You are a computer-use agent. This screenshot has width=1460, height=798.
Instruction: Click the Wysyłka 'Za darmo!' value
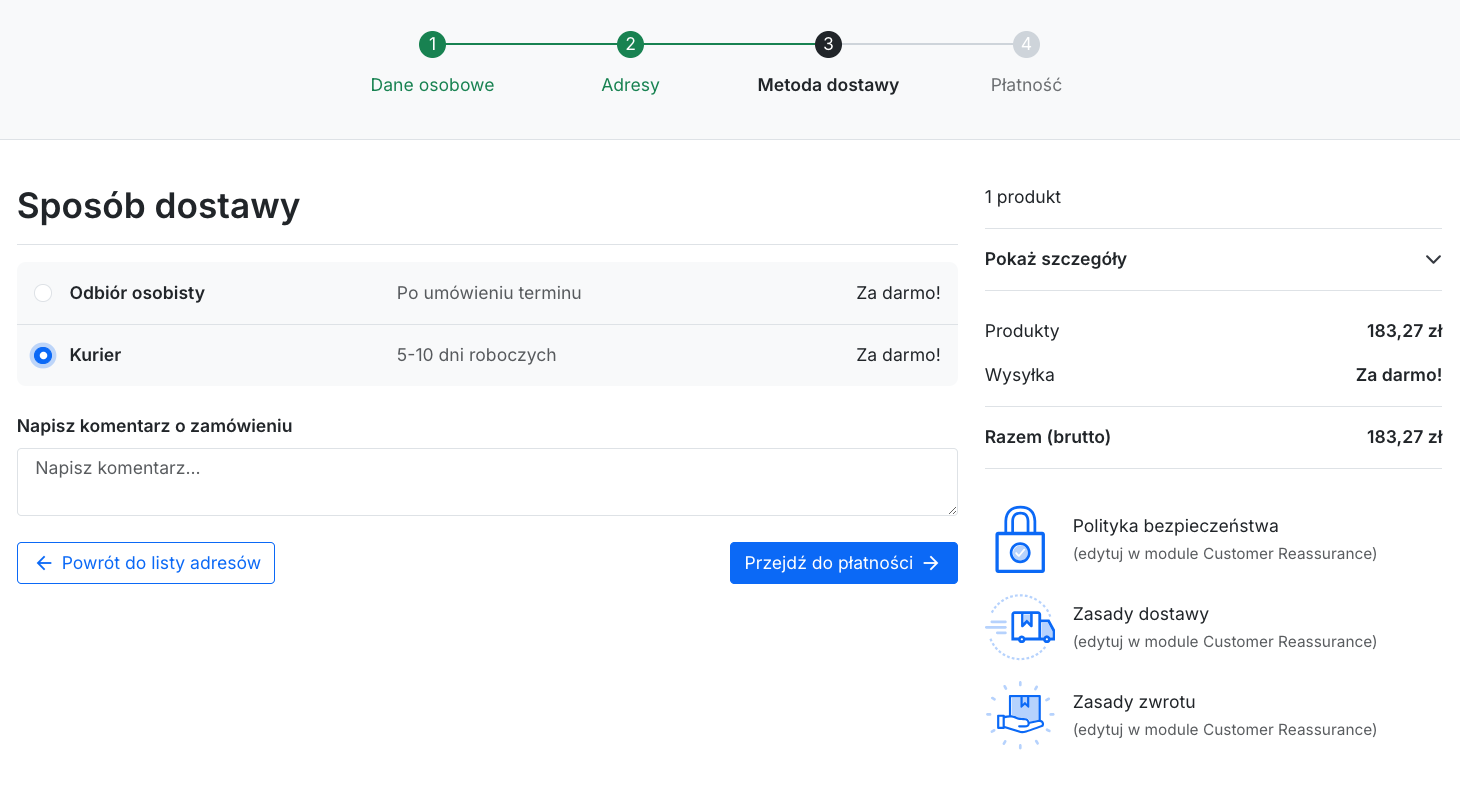pyautogui.click(x=1398, y=375)
